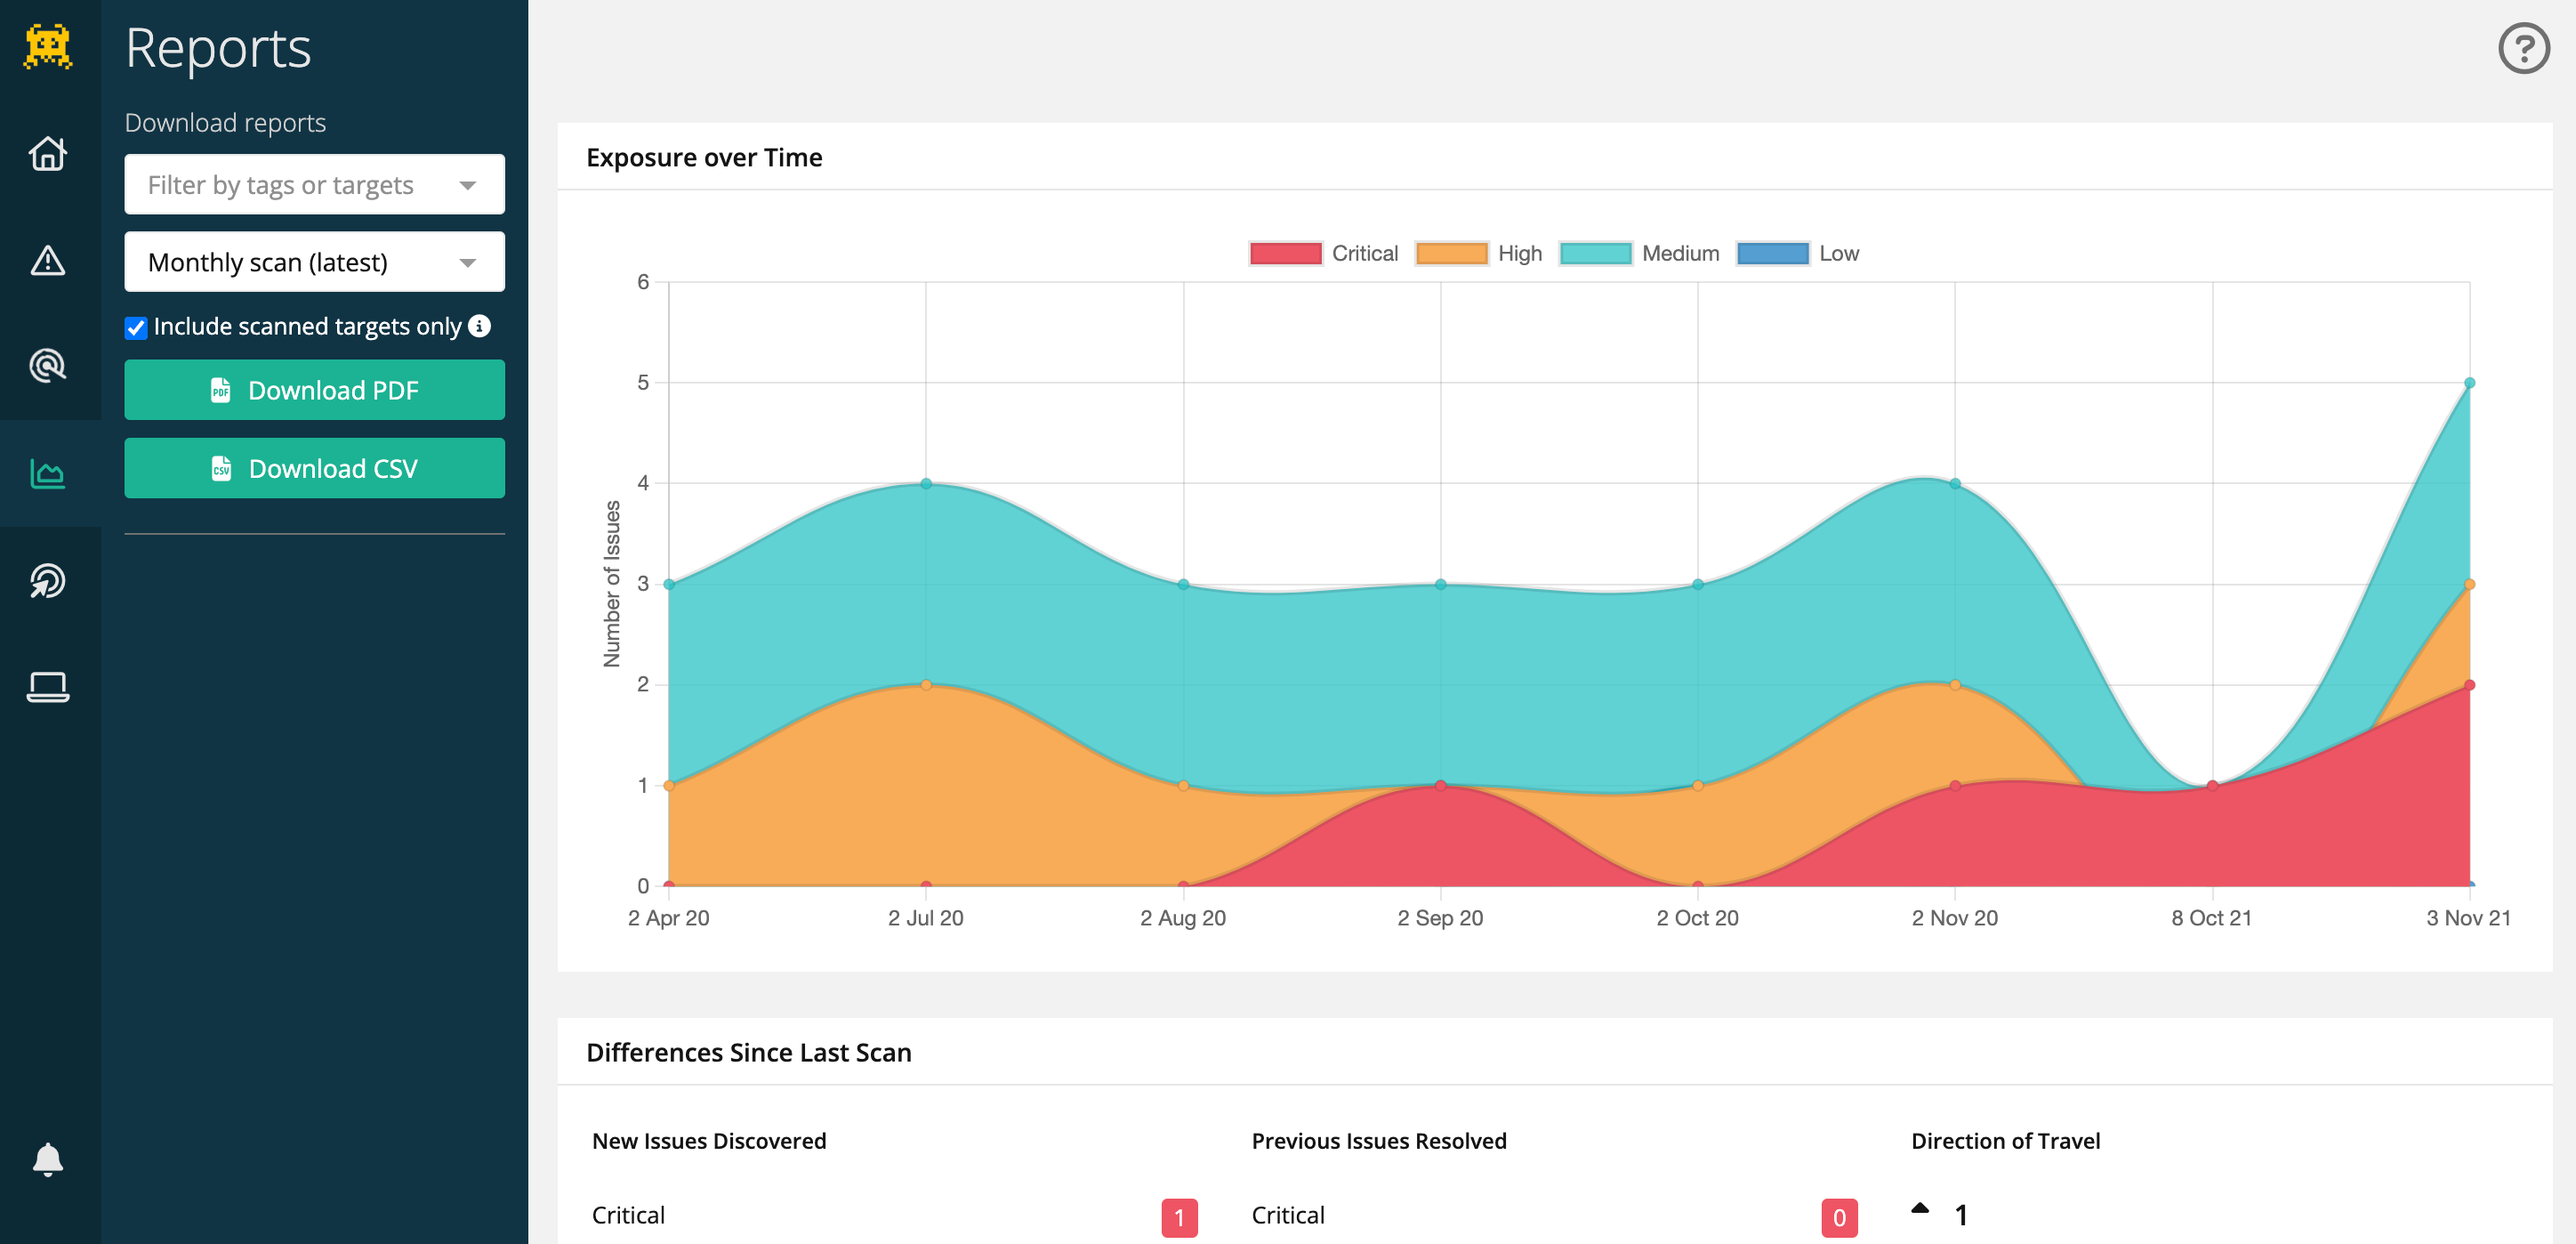Viewport: 2576px width, 1244px height.
Task: Click info icon beside scanned targets option
Action: click(480, 326)
